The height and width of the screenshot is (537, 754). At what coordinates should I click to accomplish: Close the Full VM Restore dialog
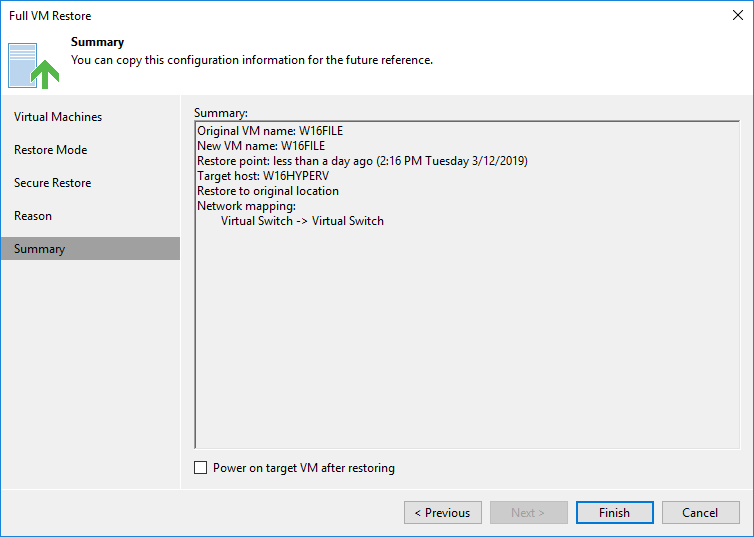pos(738,15)
